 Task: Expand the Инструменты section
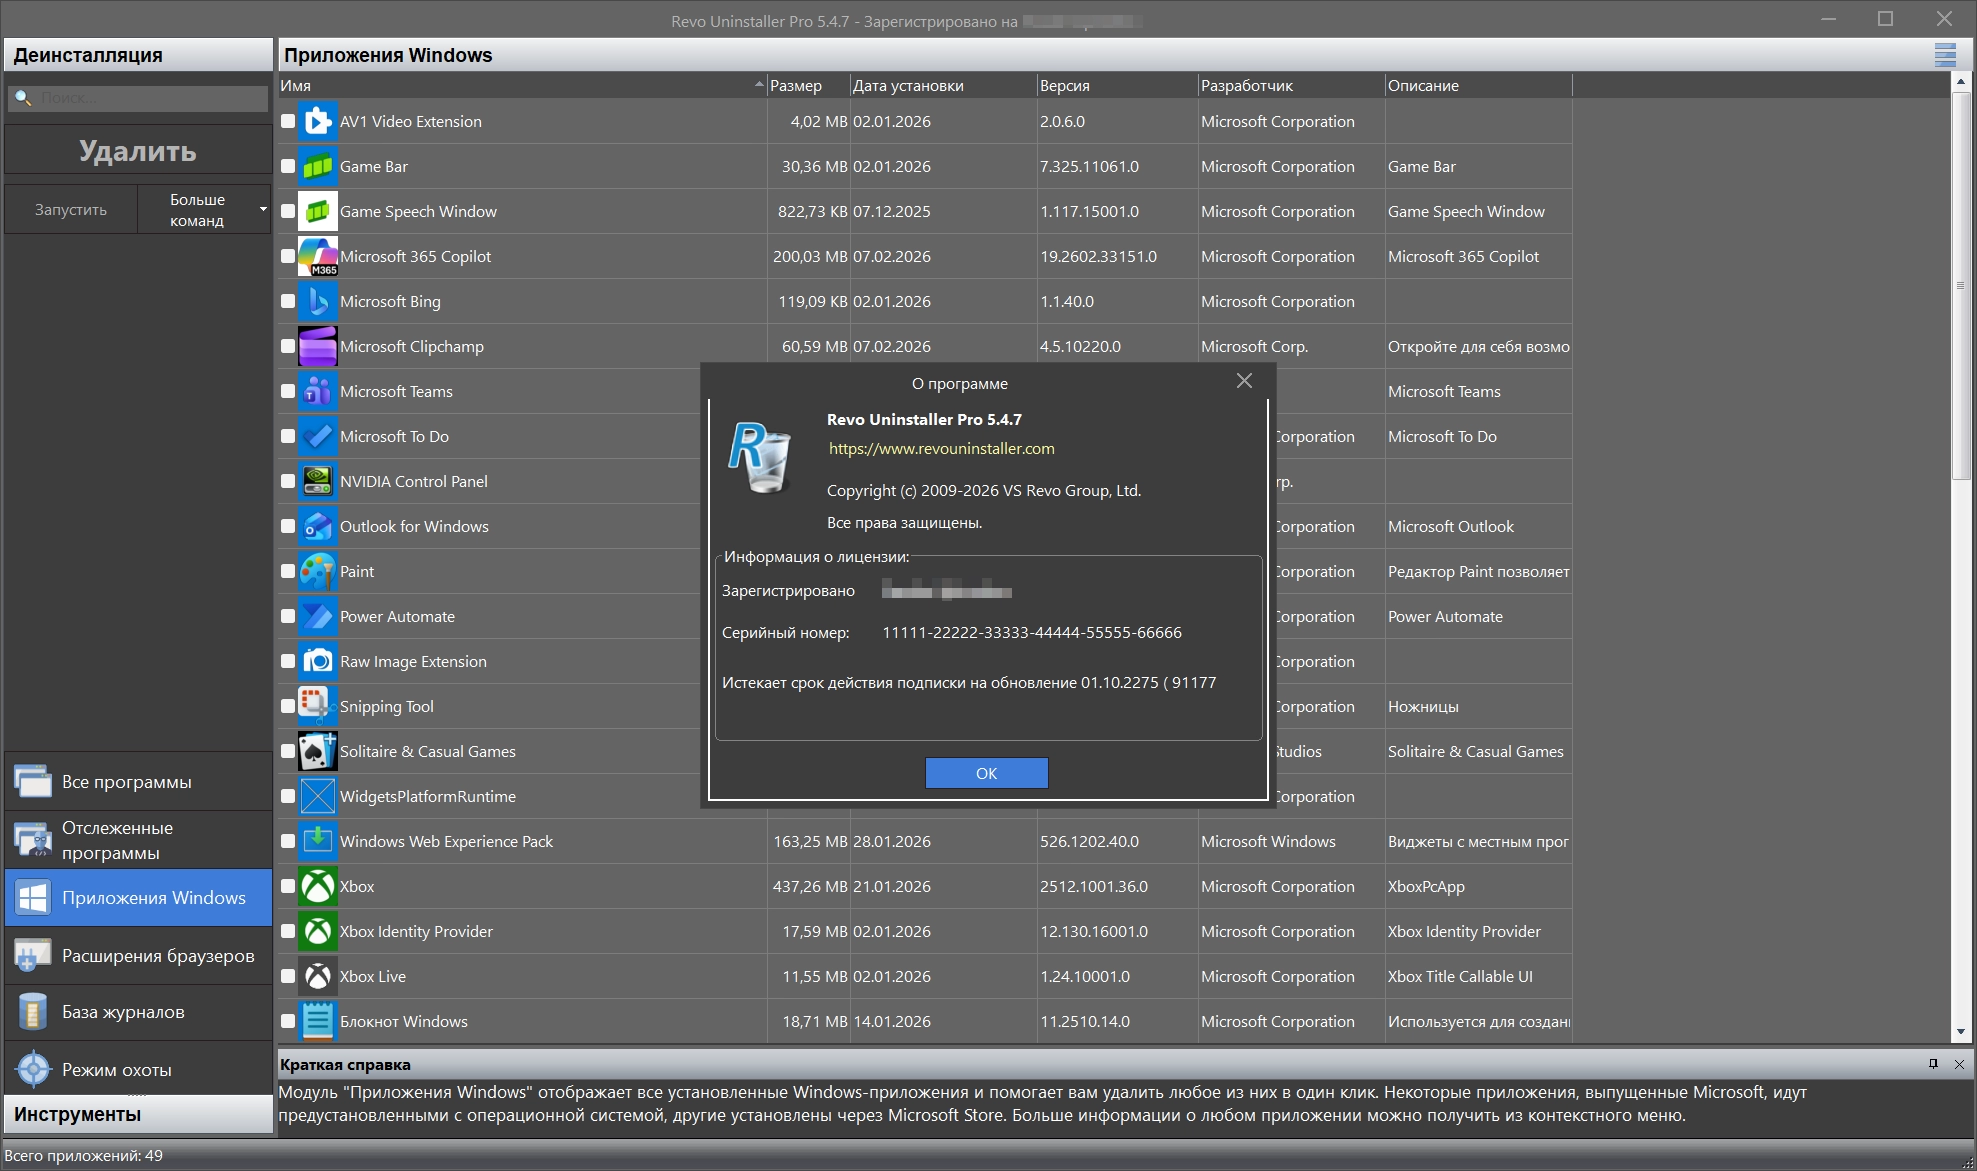coord(138,1114)
